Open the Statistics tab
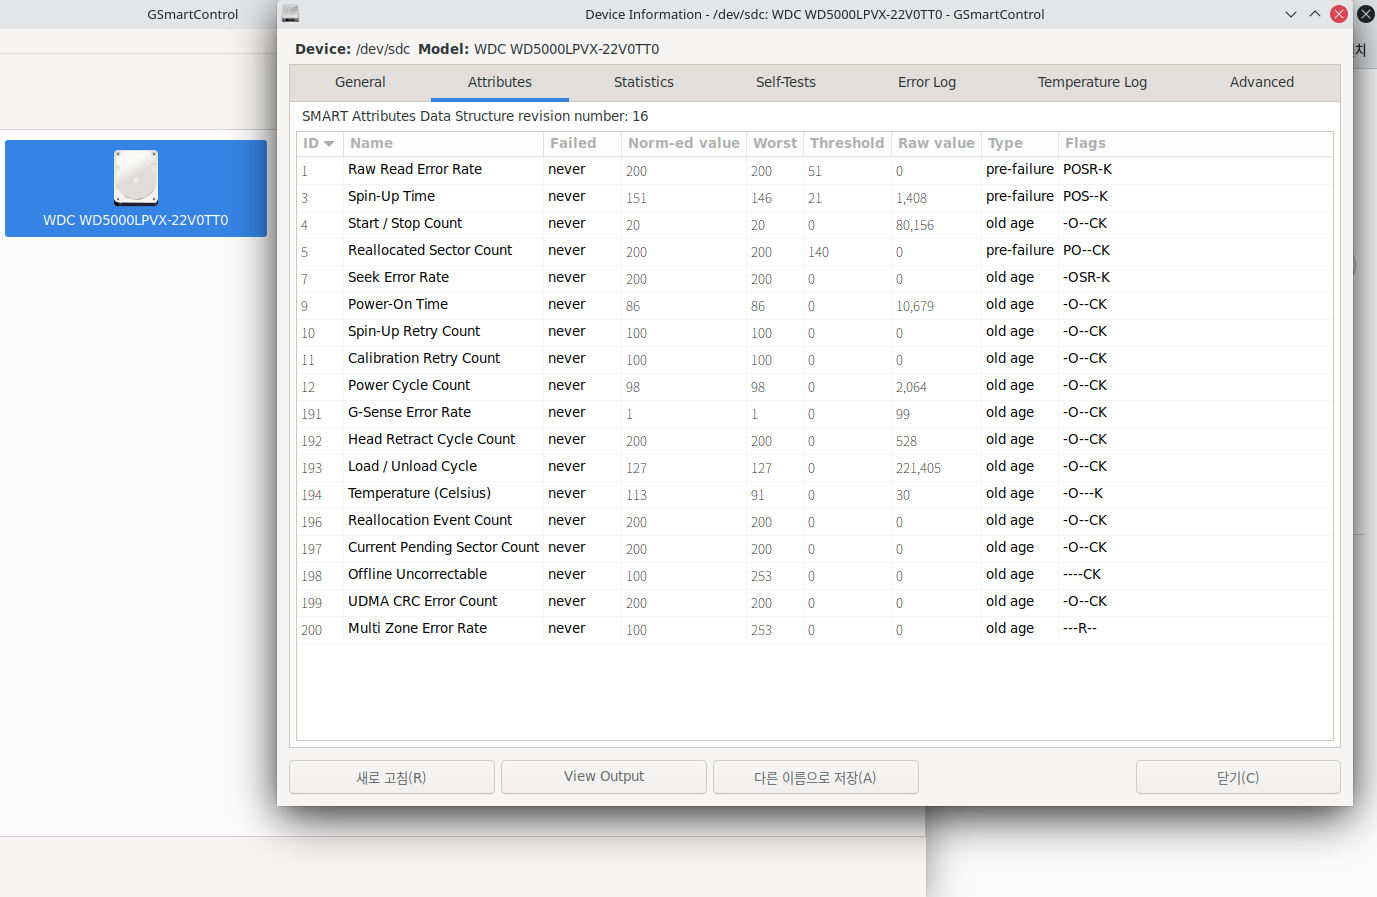Image resolution: width=1377 pixels, height=897 pixels. (644, 82)
